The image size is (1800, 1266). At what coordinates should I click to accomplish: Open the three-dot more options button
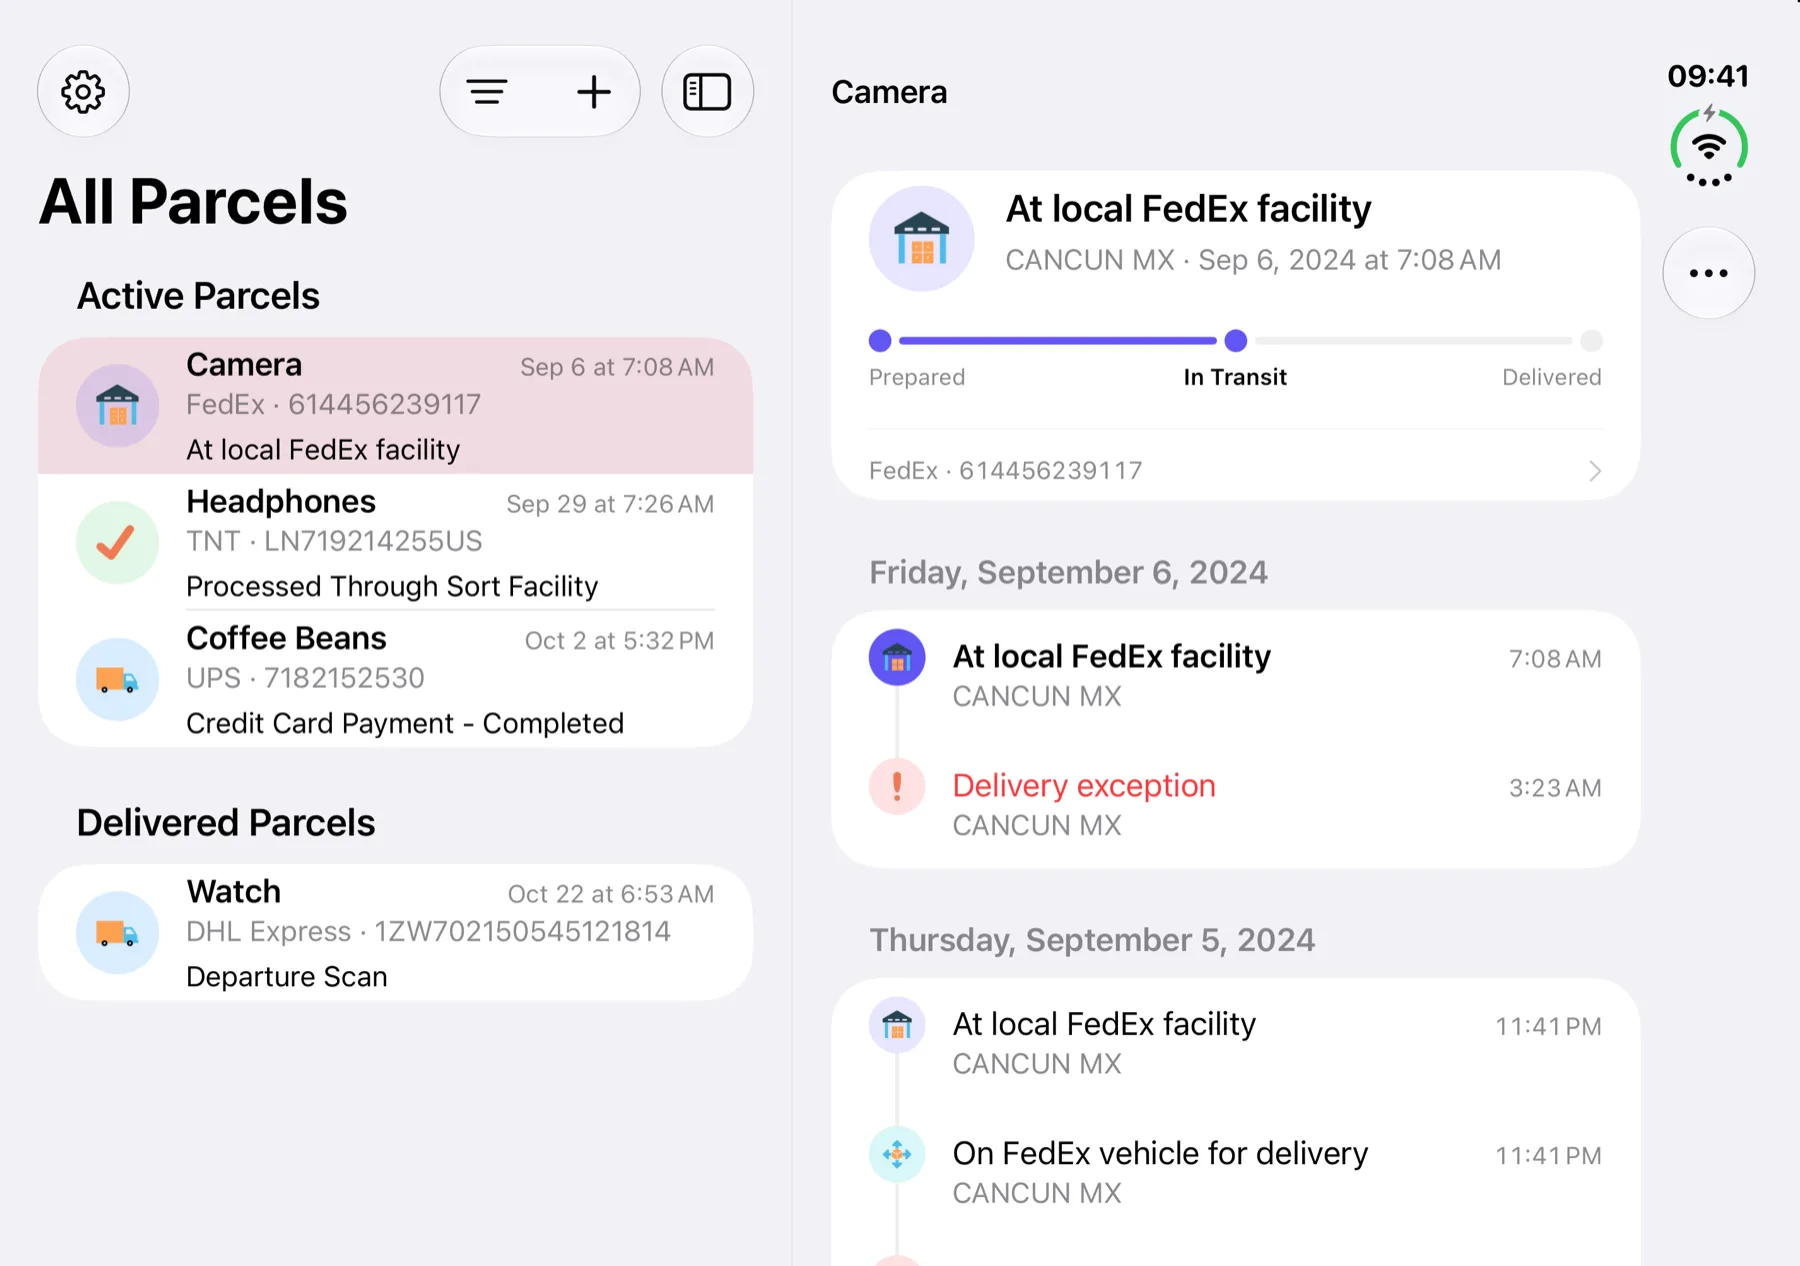click(x=1708, y=273)
